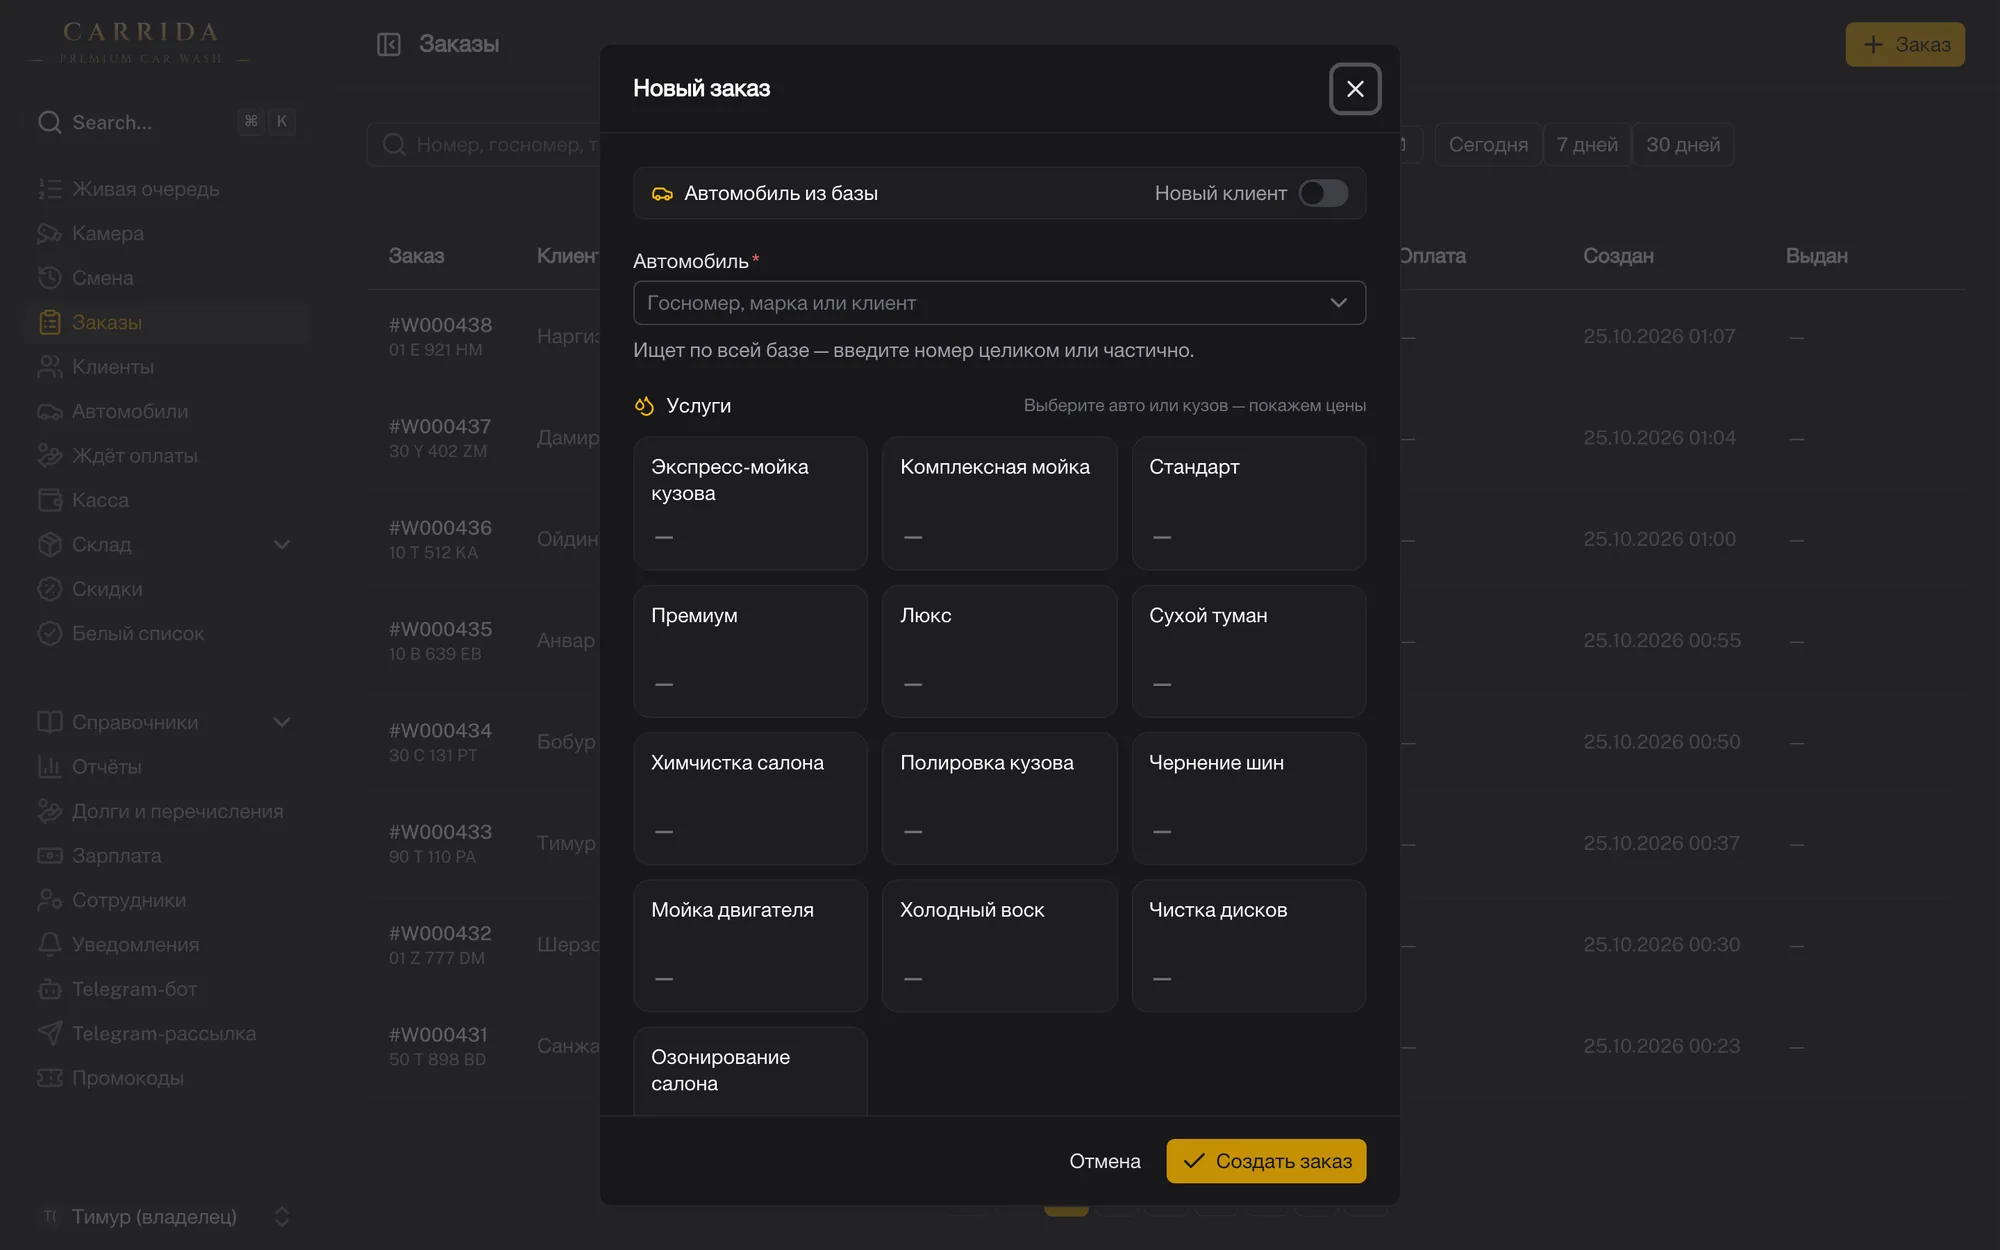Select the Люкс service card
2000x1250 pixels.
(x=999, y=651)
